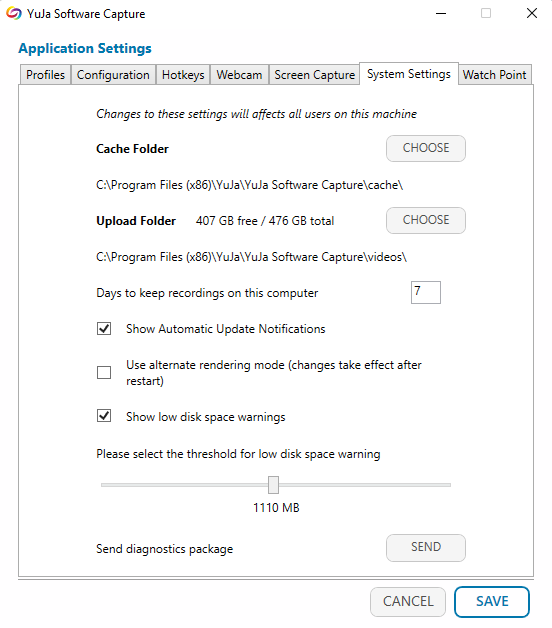Close the YuJa Software Capture window
Screen dimensions: 552x628
coord(532,13)
